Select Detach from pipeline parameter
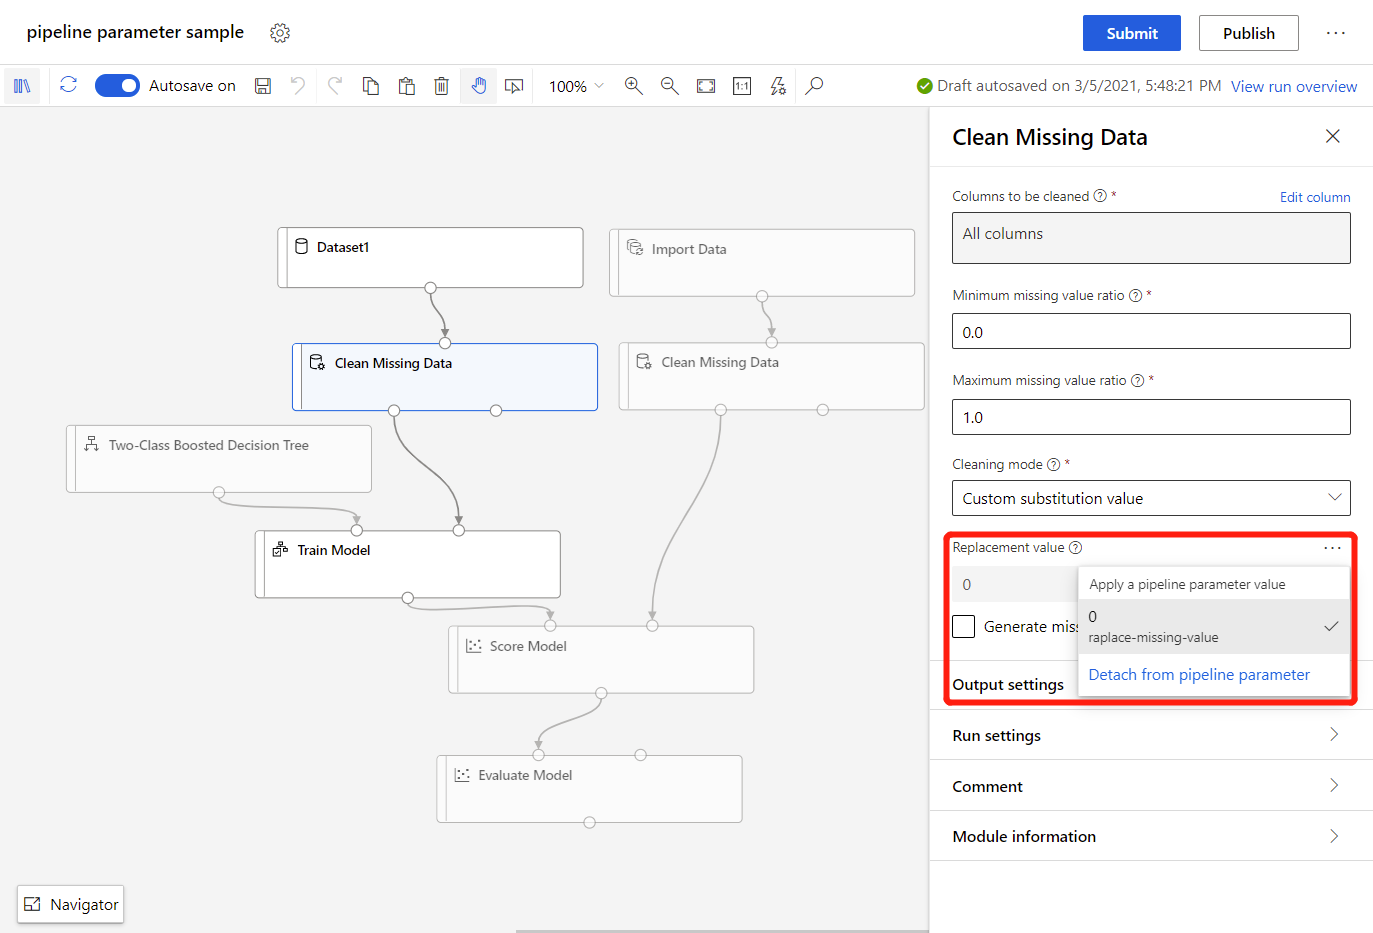The width and height of the screenshot is (1373, 933). [1198, 675]
